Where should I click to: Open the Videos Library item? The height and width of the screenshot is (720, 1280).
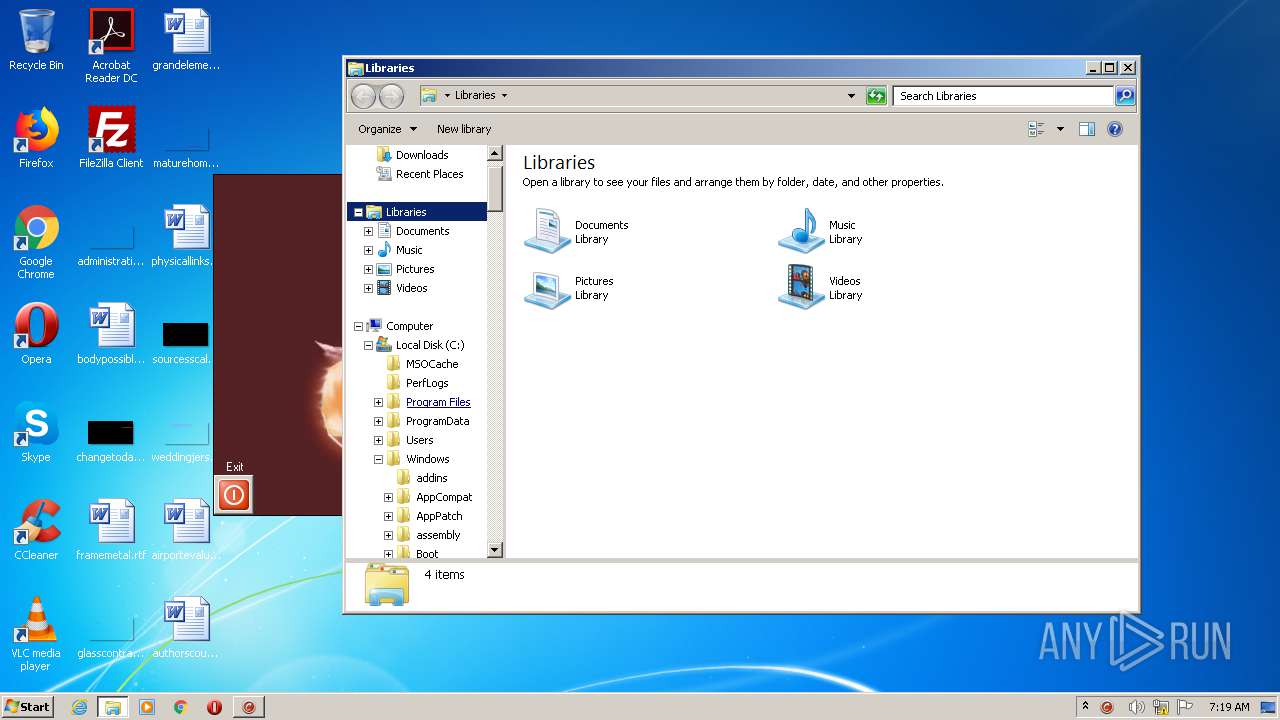[x=821, y=288]
